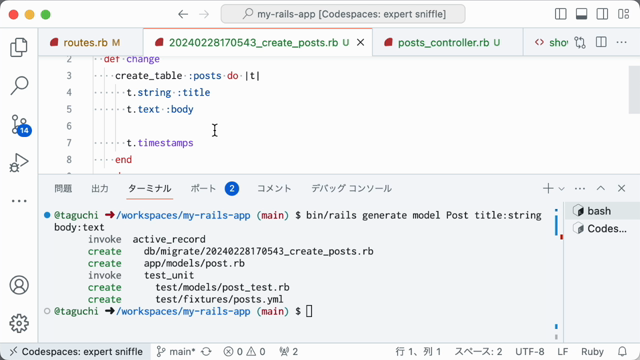Click the Codespaces: expert sniffle remote indicator
The height and width of the screenshot is (360, 640).
click(76, 351)
